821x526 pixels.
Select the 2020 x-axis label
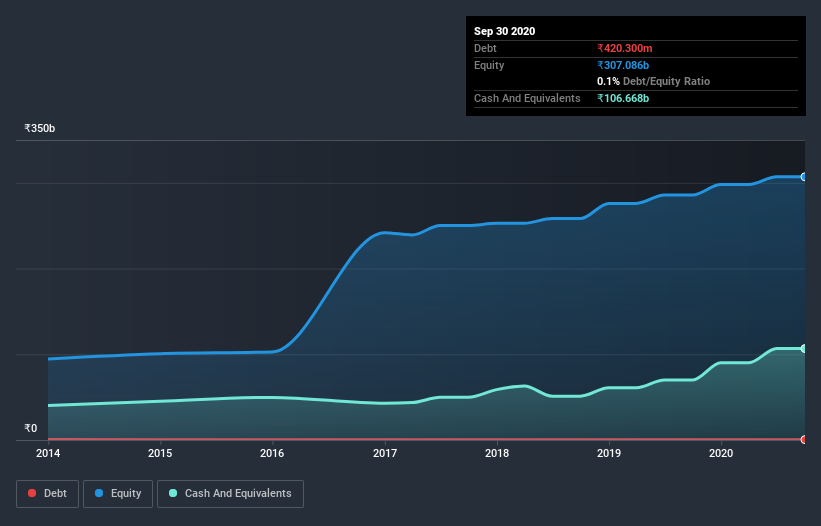coord(721,453)
